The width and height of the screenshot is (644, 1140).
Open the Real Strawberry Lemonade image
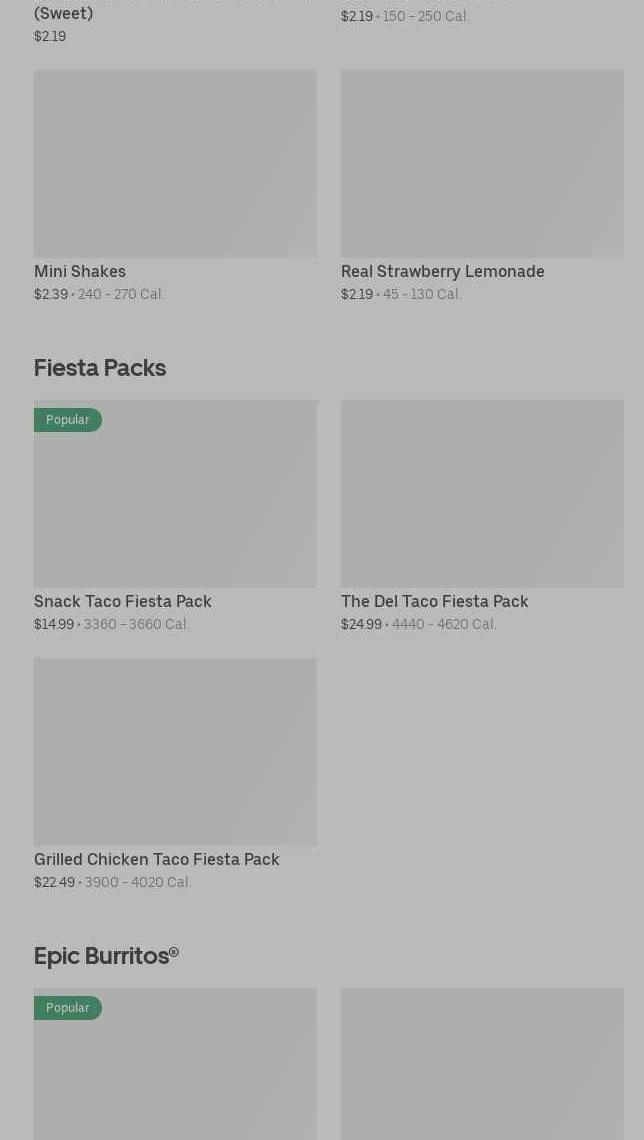coord(482,164)
